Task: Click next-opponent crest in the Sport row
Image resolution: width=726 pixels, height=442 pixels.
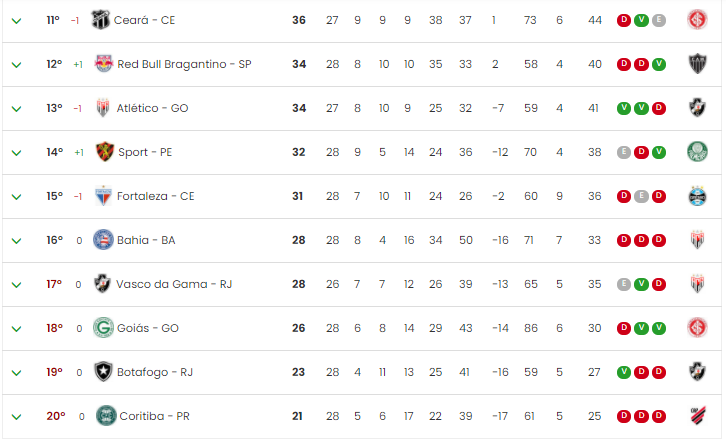Action: (697, 152)
